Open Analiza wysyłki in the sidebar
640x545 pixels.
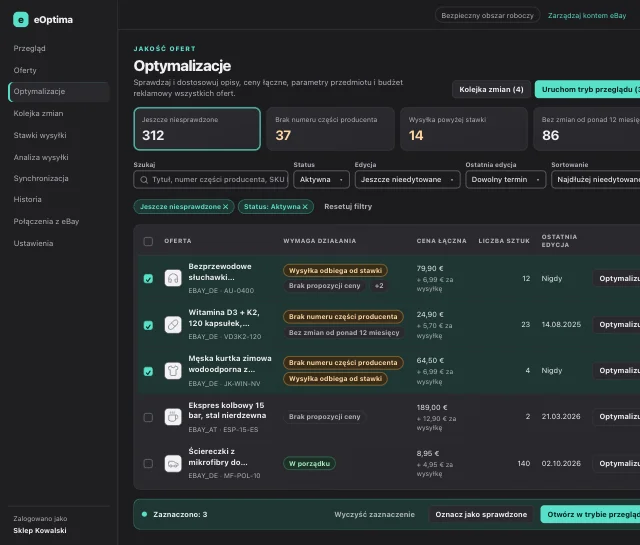click(x=41, y=157)
